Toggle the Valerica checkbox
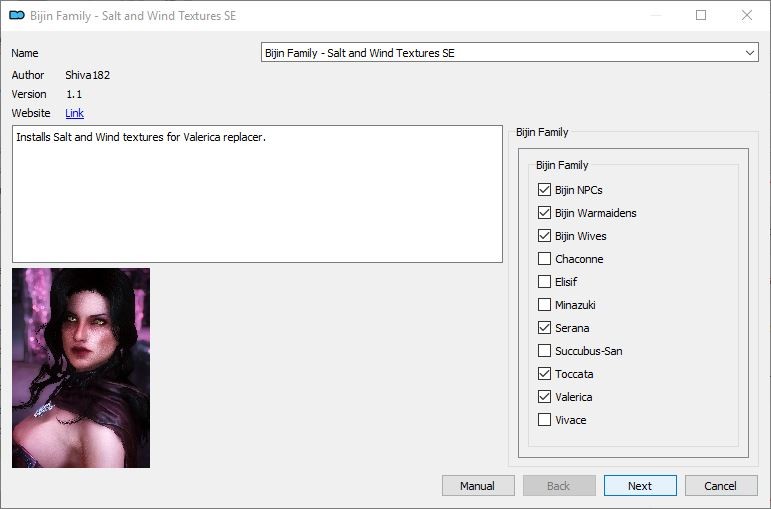This screenshot has height=509, width=771. (x=544, y=397)
